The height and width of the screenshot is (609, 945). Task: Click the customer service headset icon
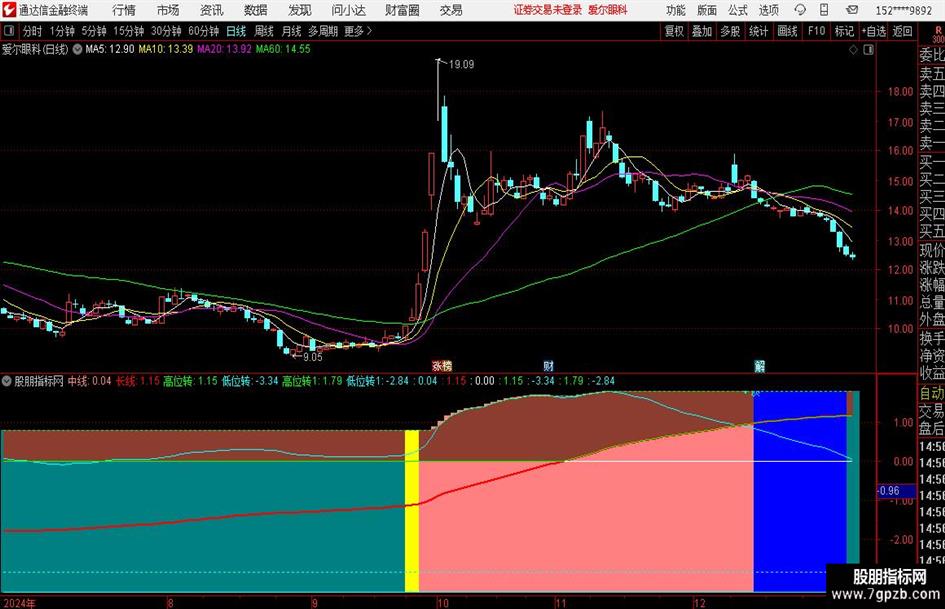coord(800,10)
